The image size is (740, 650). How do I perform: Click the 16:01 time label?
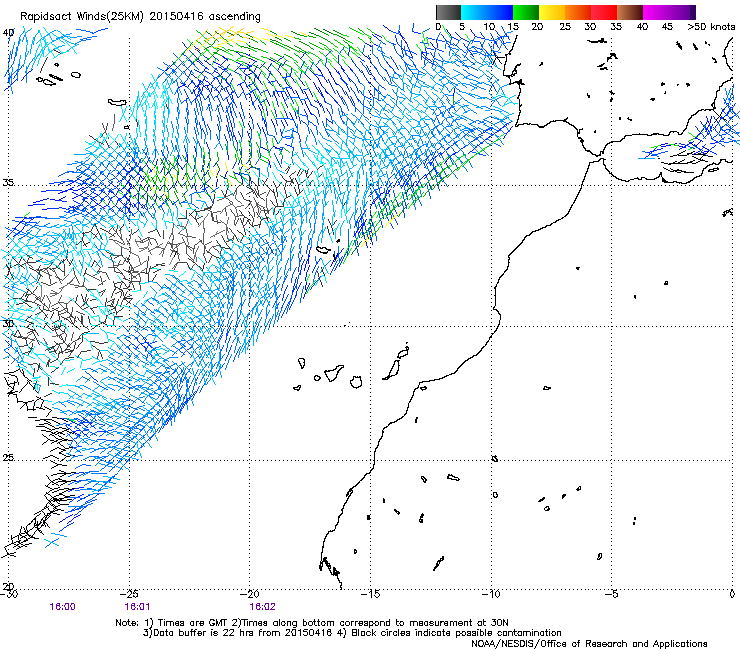(x=137, y=607)
